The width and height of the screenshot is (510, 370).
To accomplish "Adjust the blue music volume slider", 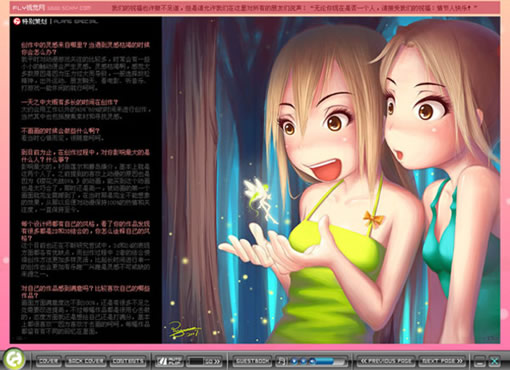I will (327, 361).
